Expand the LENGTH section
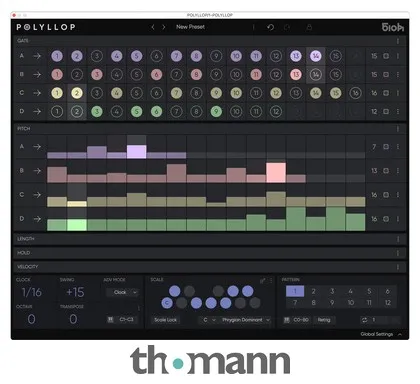420x384 pixels. (x=210, y=239)
